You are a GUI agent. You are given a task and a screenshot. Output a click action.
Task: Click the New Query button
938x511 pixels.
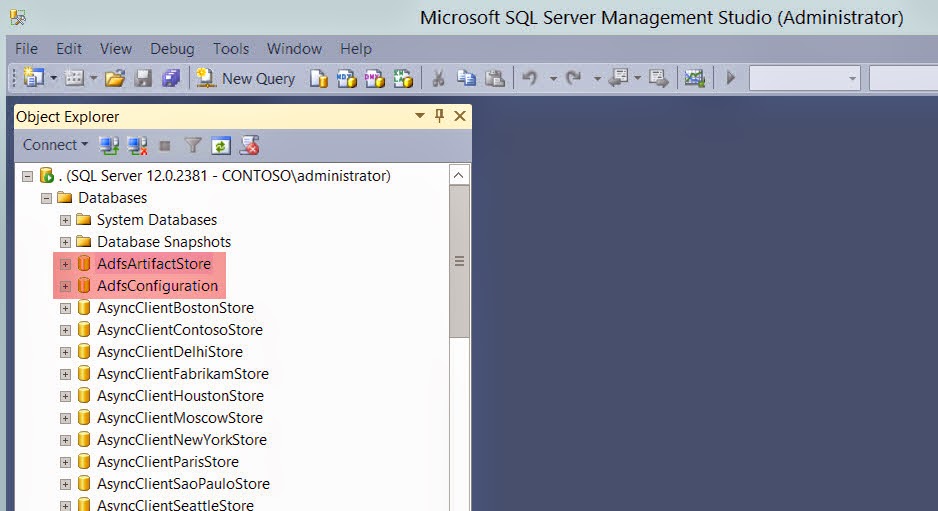246,78
